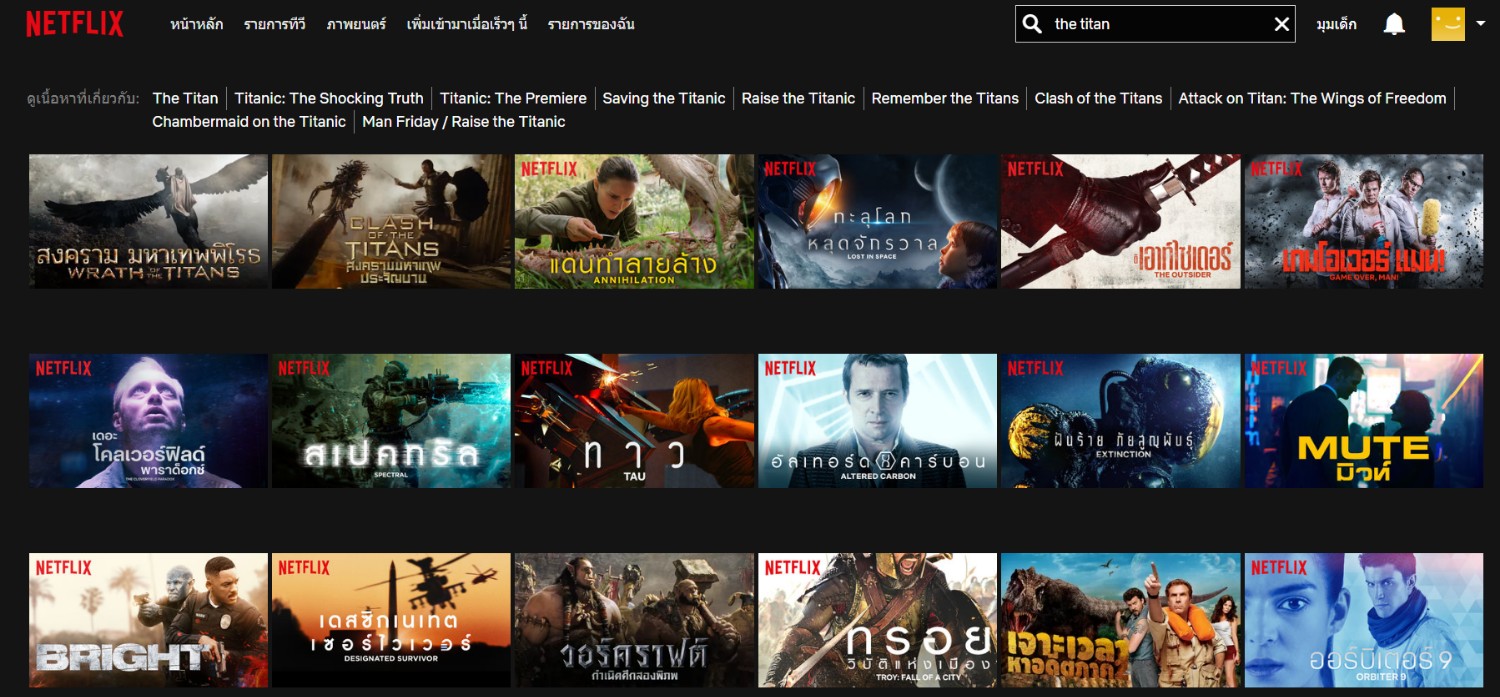
Task: Select 'Attack on Titan: The Wings of Freedom' suggestion
Action: click(1312, 98)
